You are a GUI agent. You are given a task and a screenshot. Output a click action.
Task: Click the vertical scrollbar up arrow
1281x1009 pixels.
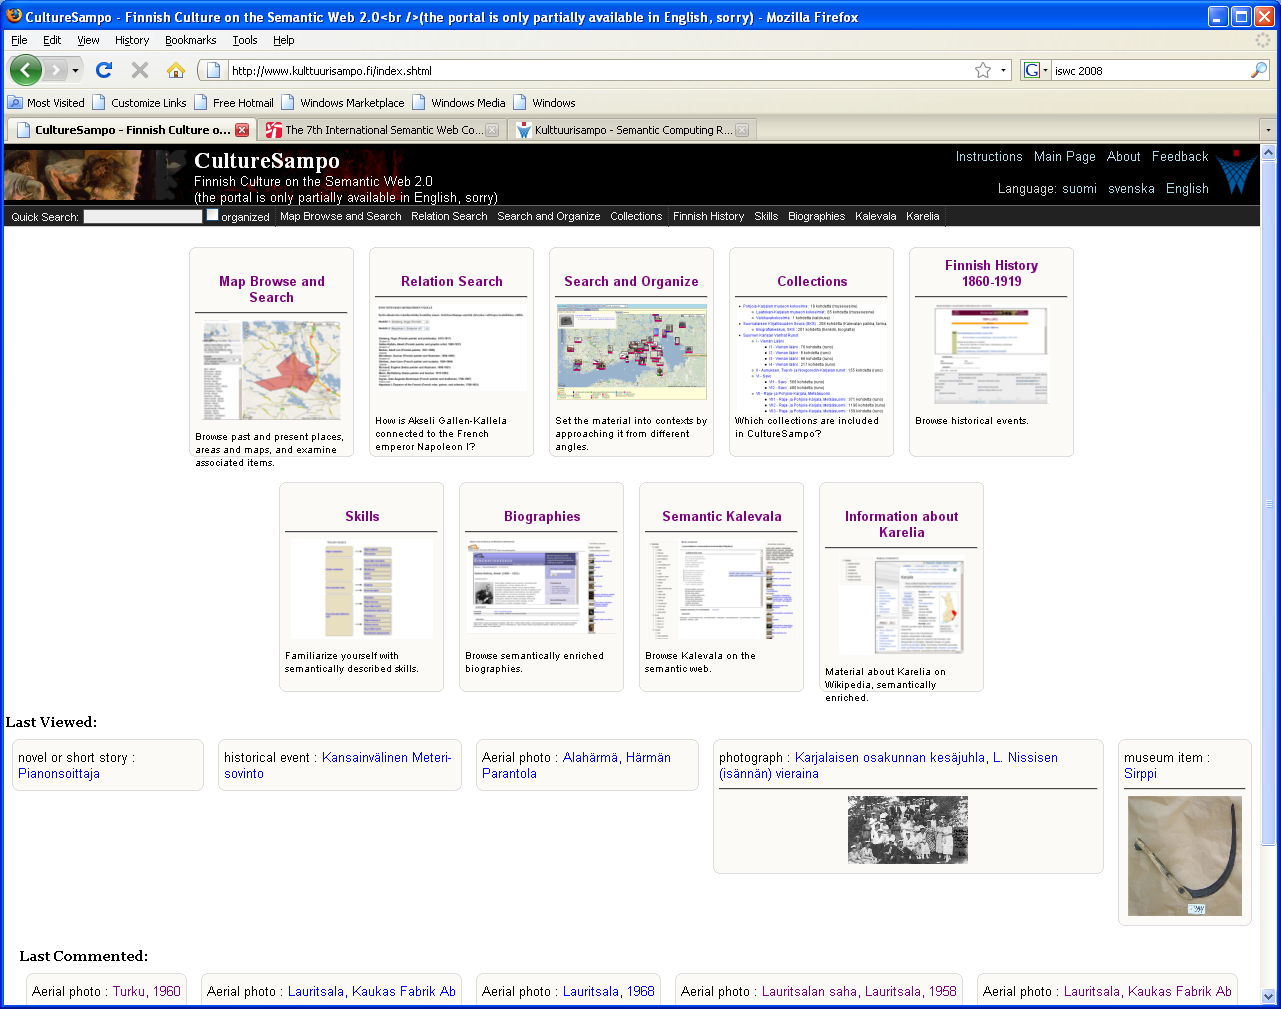click(1269, 153)
